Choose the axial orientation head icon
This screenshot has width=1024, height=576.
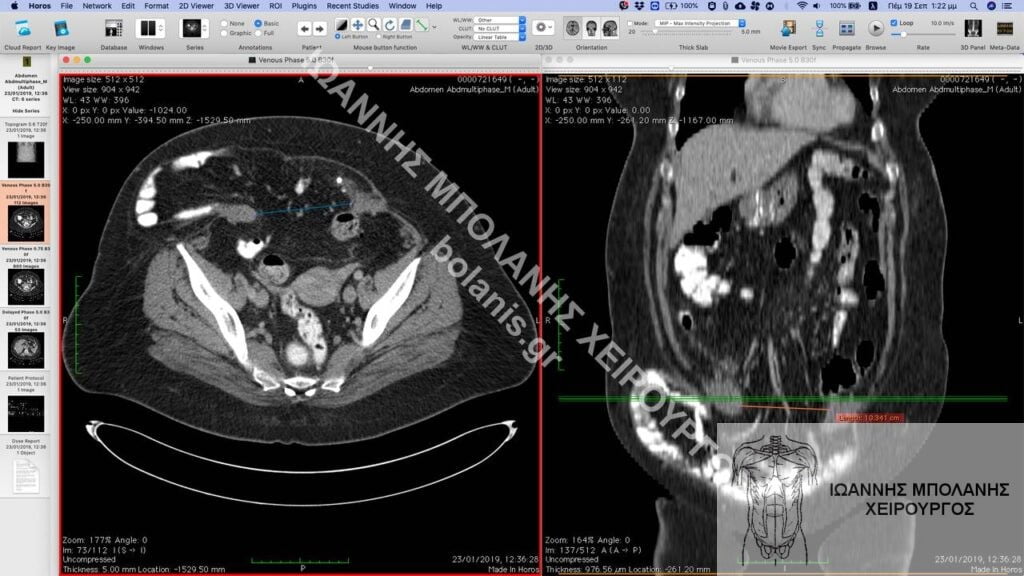(x=573, y=28)
